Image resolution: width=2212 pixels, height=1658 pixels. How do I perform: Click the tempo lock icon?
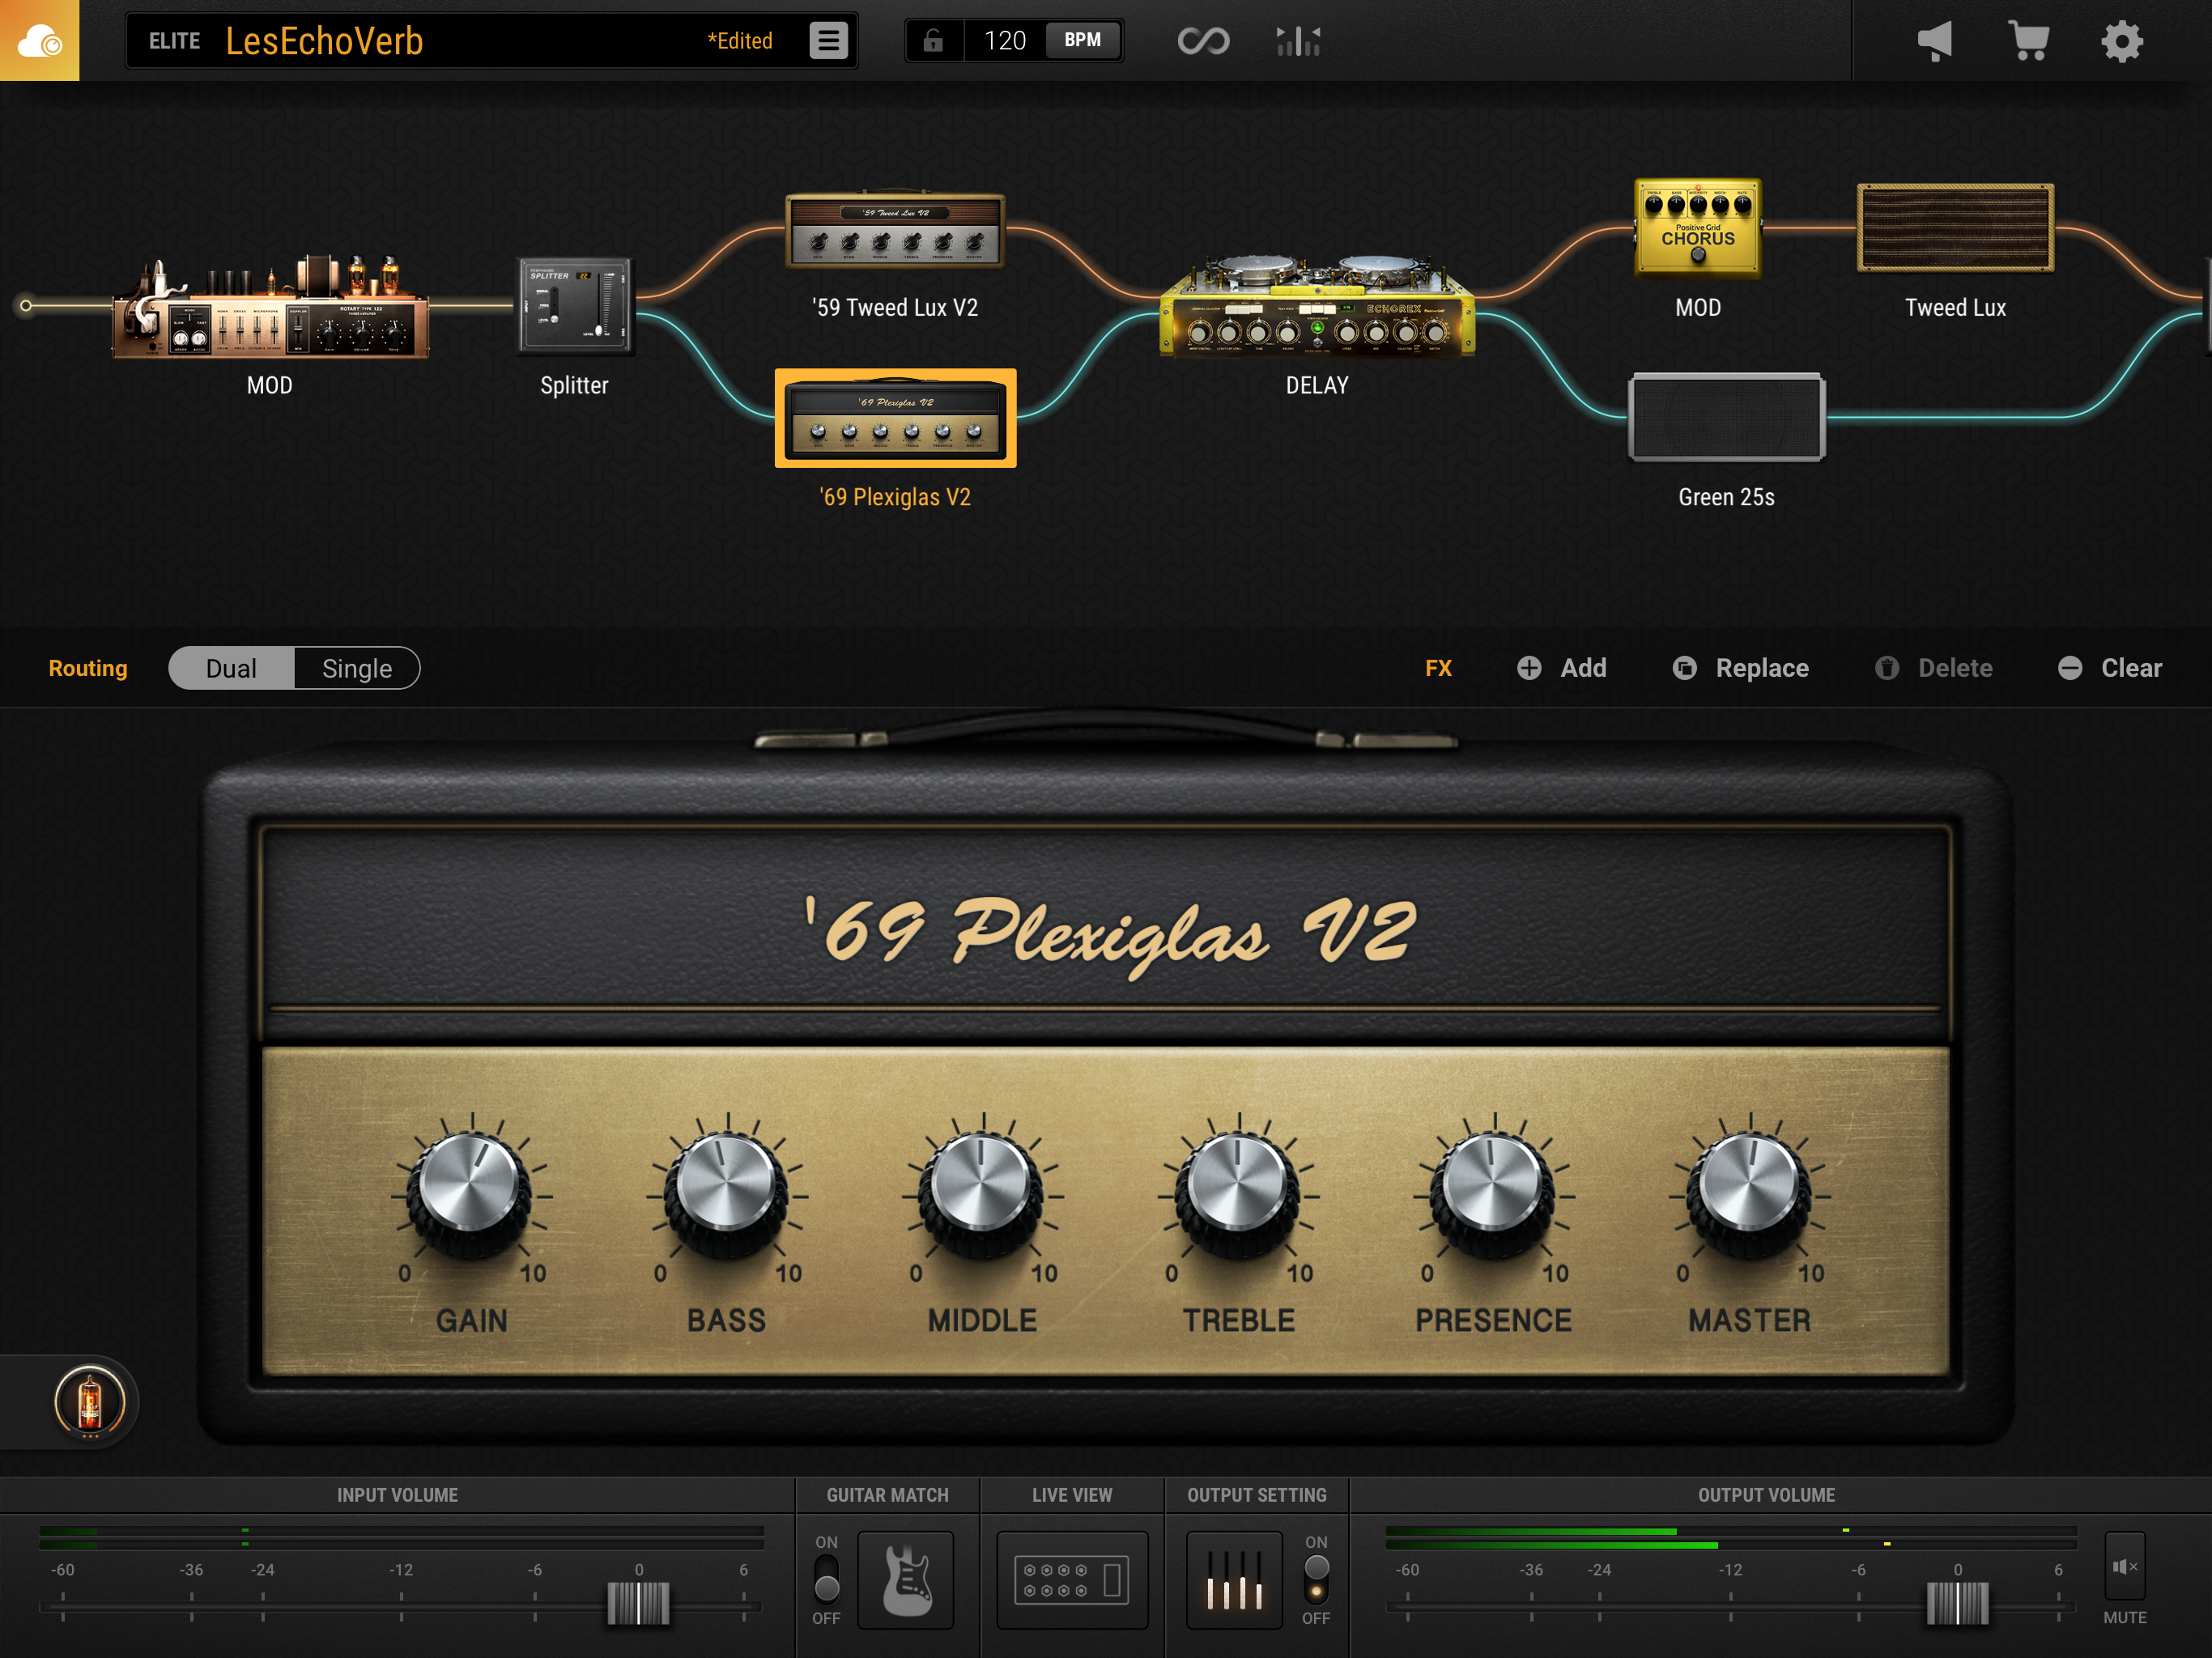point(933,40)
